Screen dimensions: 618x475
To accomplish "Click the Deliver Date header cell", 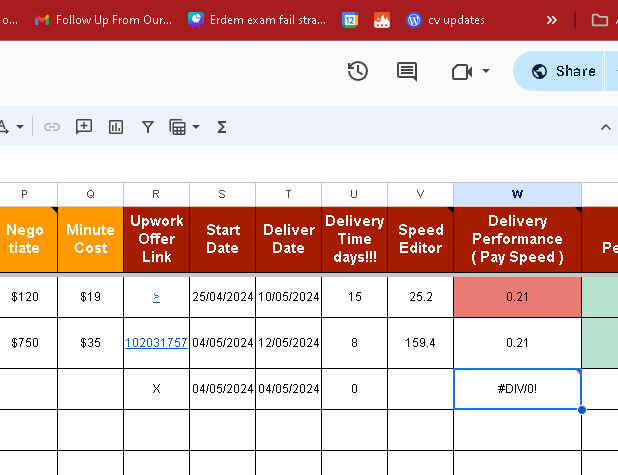I will pyautogui.click(x=289, y=239).
